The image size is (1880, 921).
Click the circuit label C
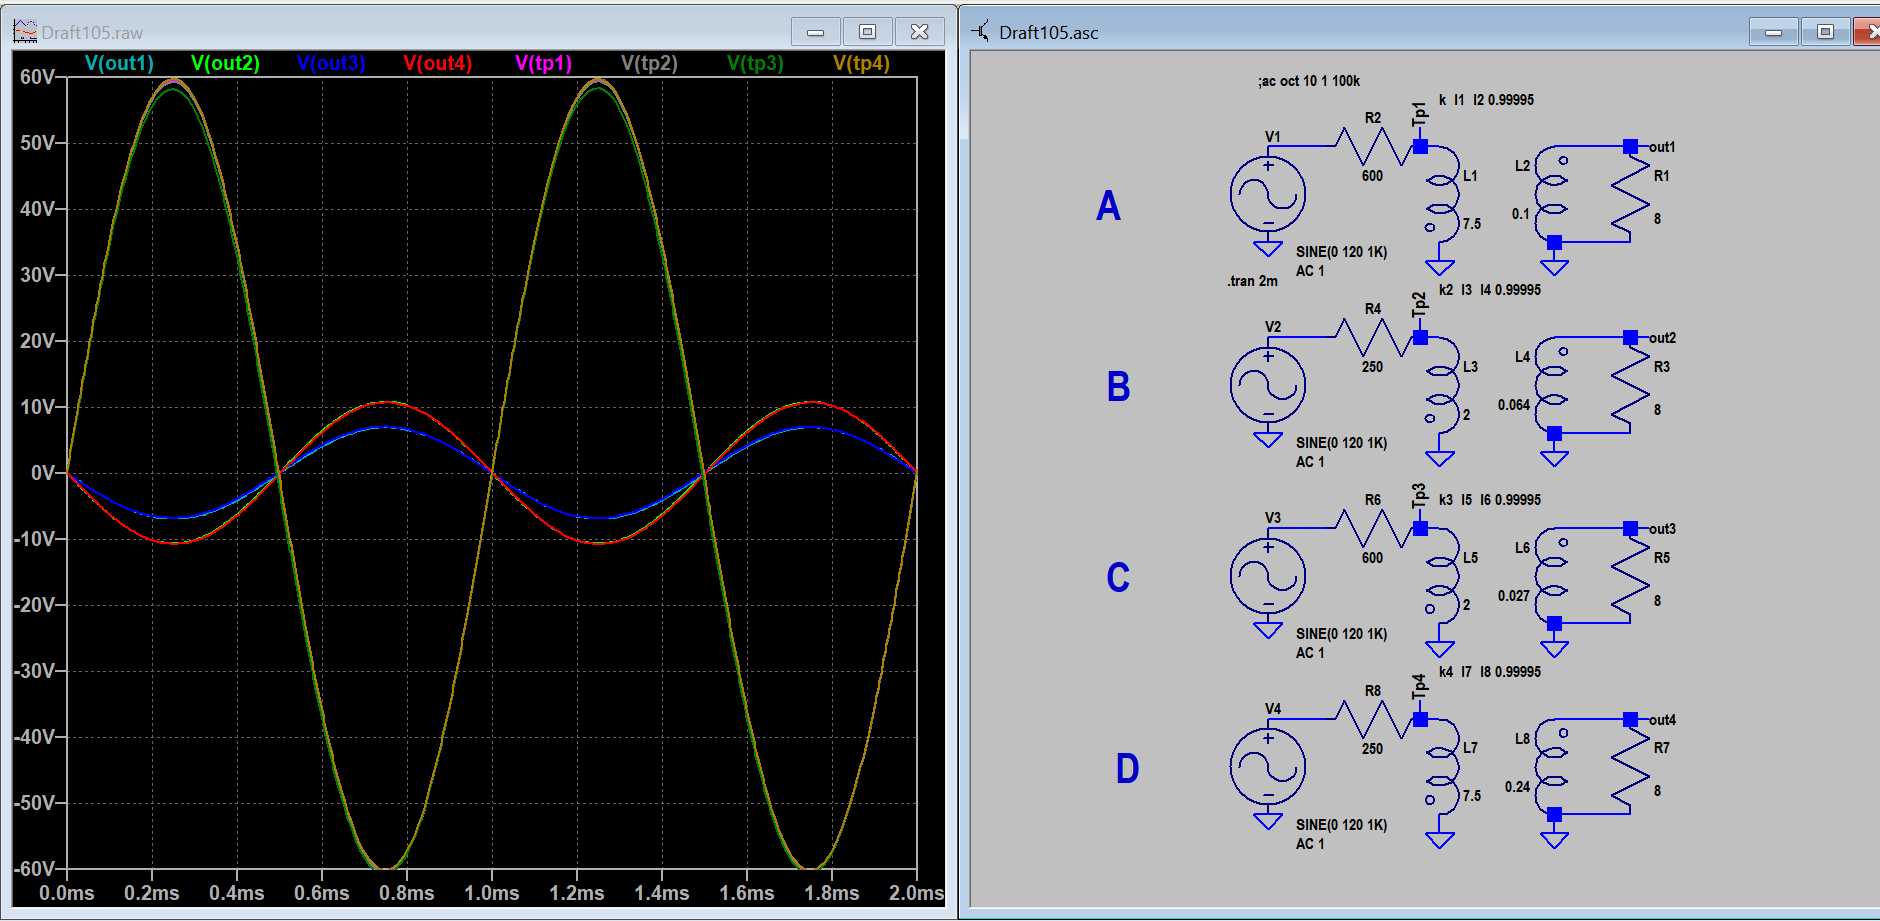click(x=1118, y=578)
